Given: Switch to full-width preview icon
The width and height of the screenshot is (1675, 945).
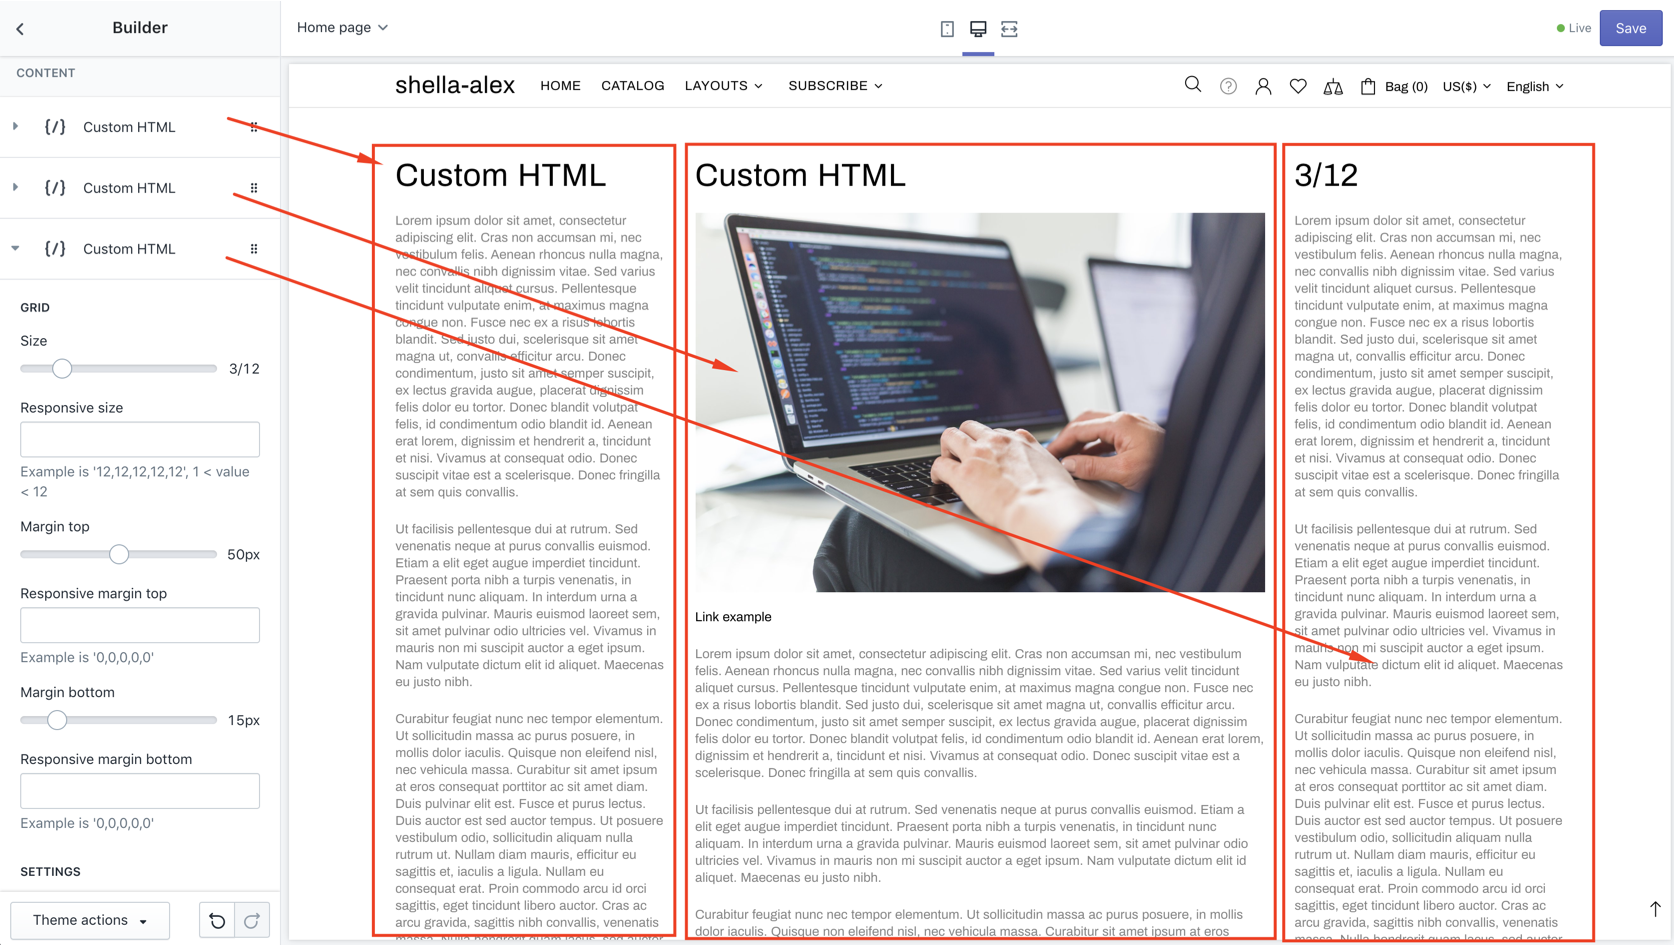Looking at the screenshot, I should click(1009, 29).
